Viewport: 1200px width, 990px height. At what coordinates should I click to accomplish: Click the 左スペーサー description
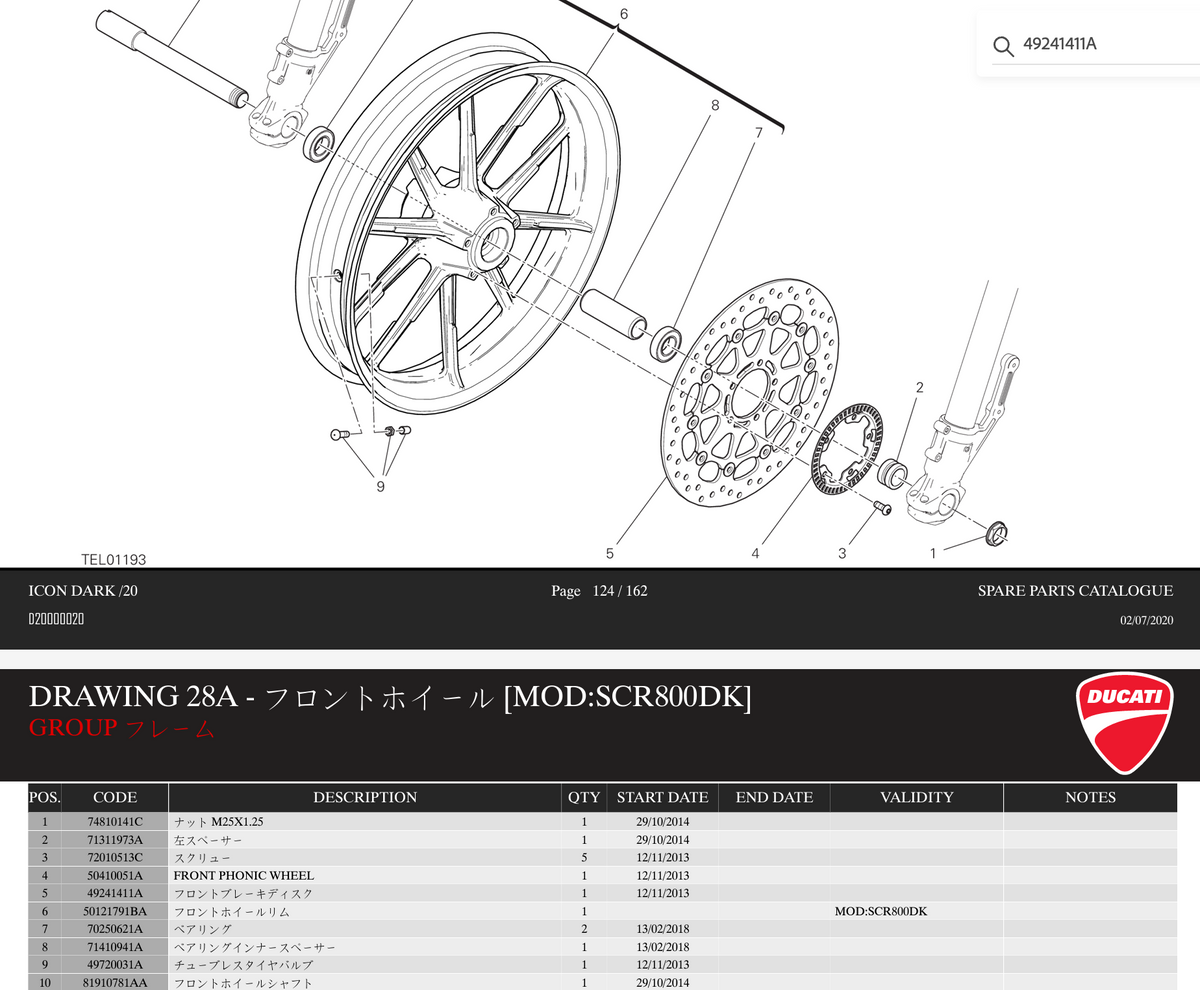click(208, 839)
